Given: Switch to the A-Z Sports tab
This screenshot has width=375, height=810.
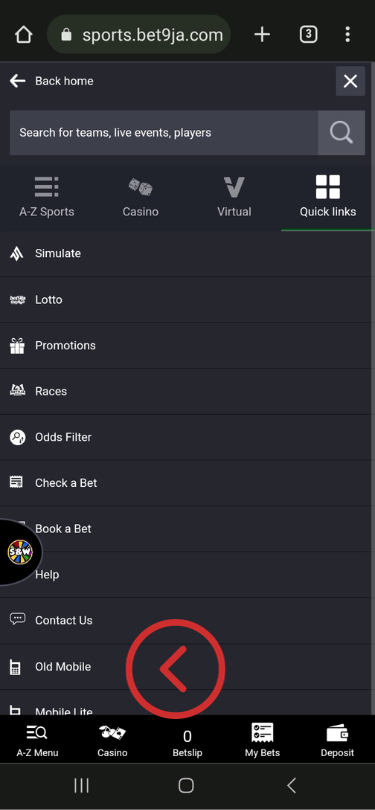Looking at the screenshot, I should [x=46, y=197].
